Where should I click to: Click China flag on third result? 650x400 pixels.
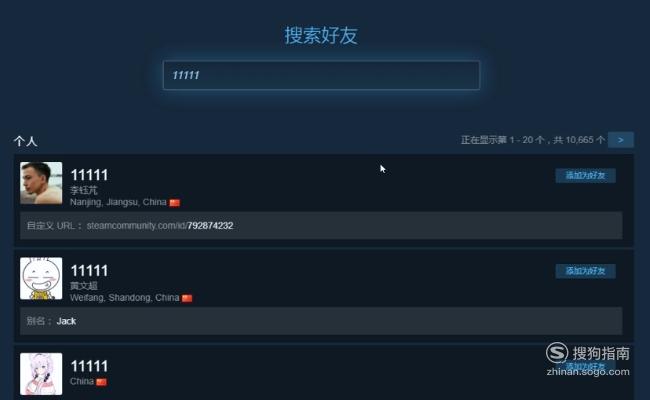(102, 382)
